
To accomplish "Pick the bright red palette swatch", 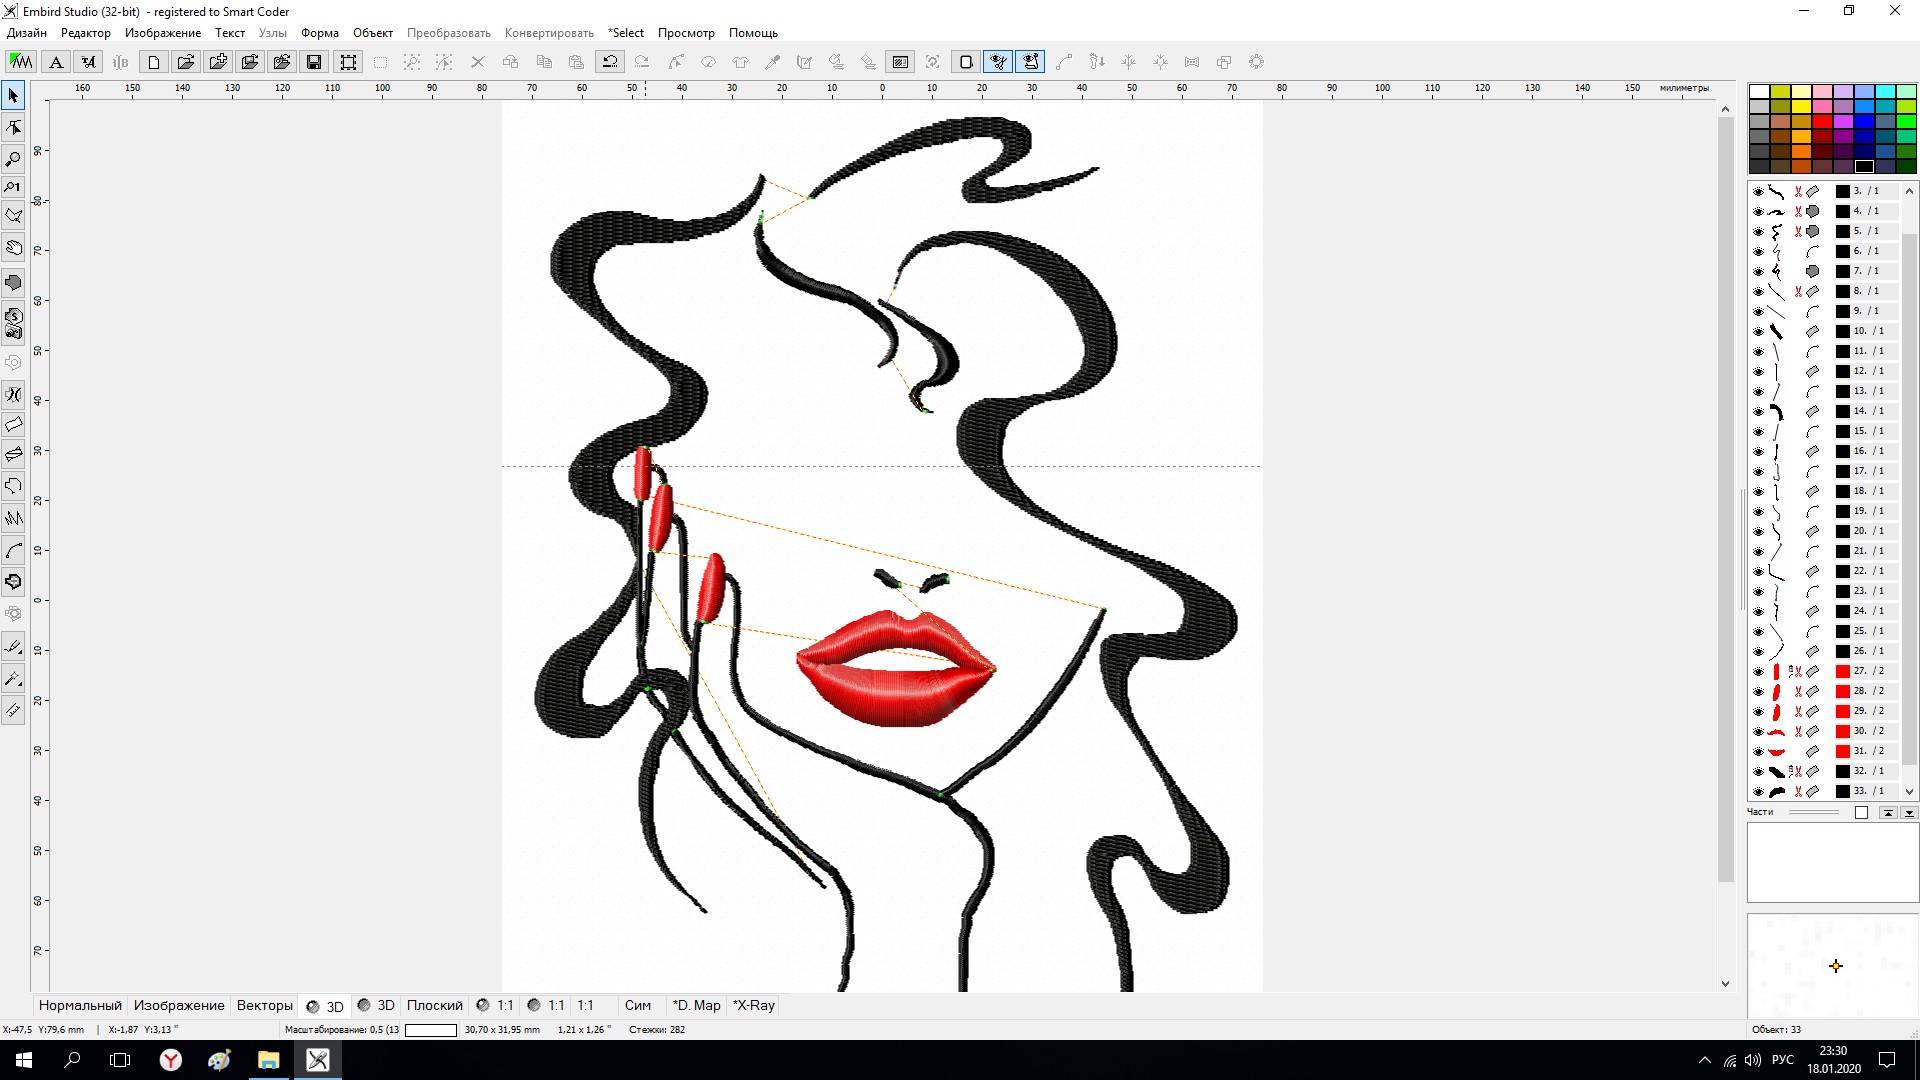I will [x=1822, y=122].
